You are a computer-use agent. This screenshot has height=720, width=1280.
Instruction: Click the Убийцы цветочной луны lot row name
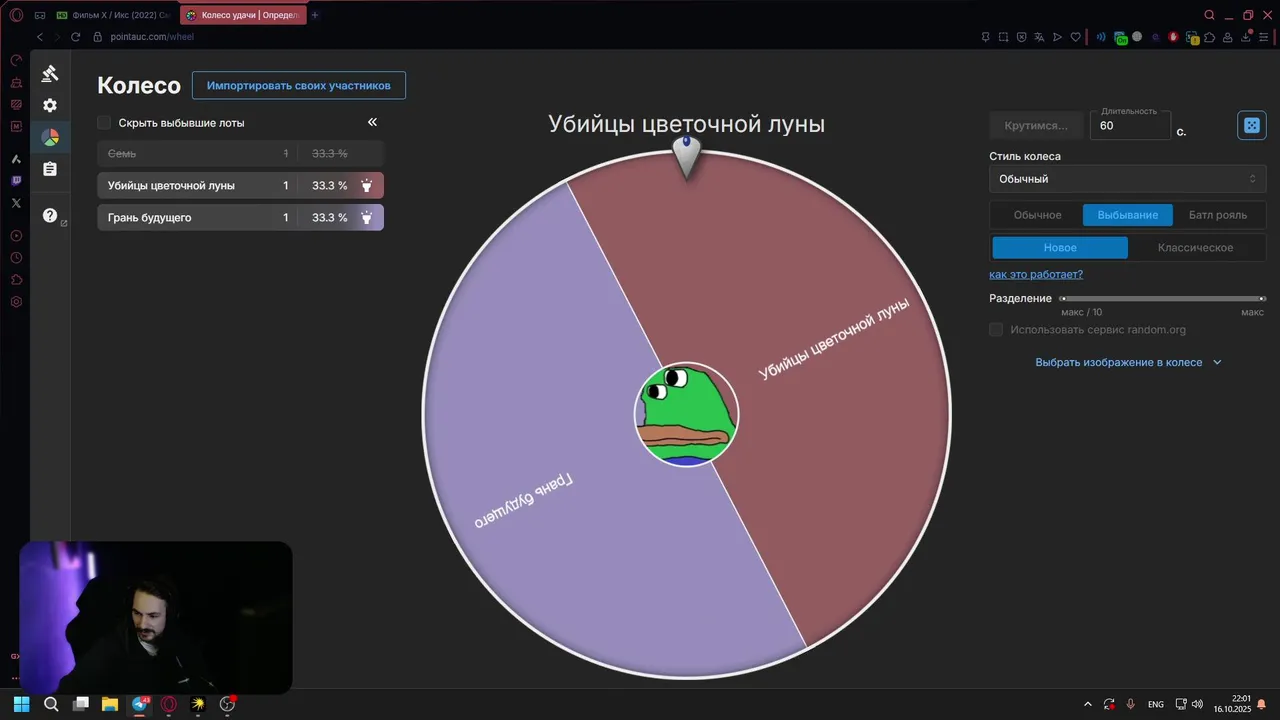[171, 185]
